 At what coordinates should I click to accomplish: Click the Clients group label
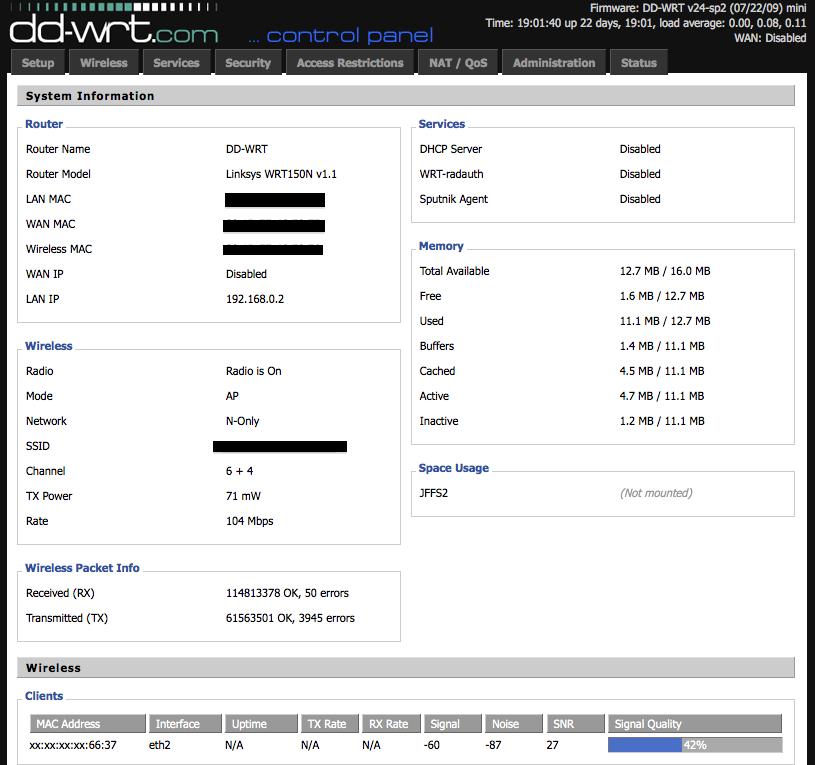[44, 696]
